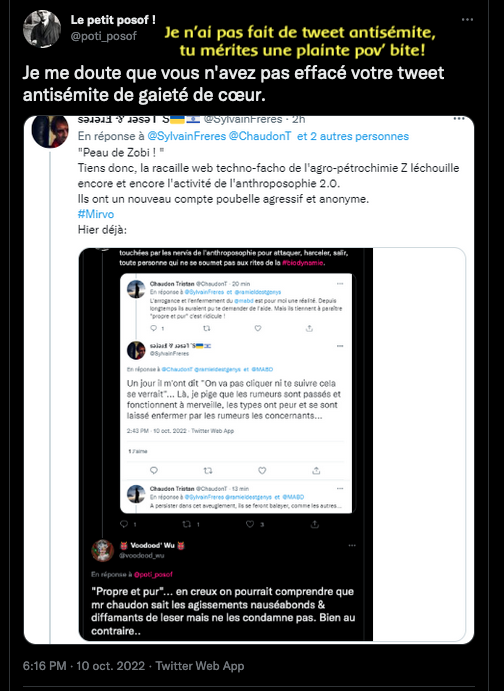Screen dimensions: 504x691
Task: Open the @SylvainFreres mention link
Action: [186, 136]
